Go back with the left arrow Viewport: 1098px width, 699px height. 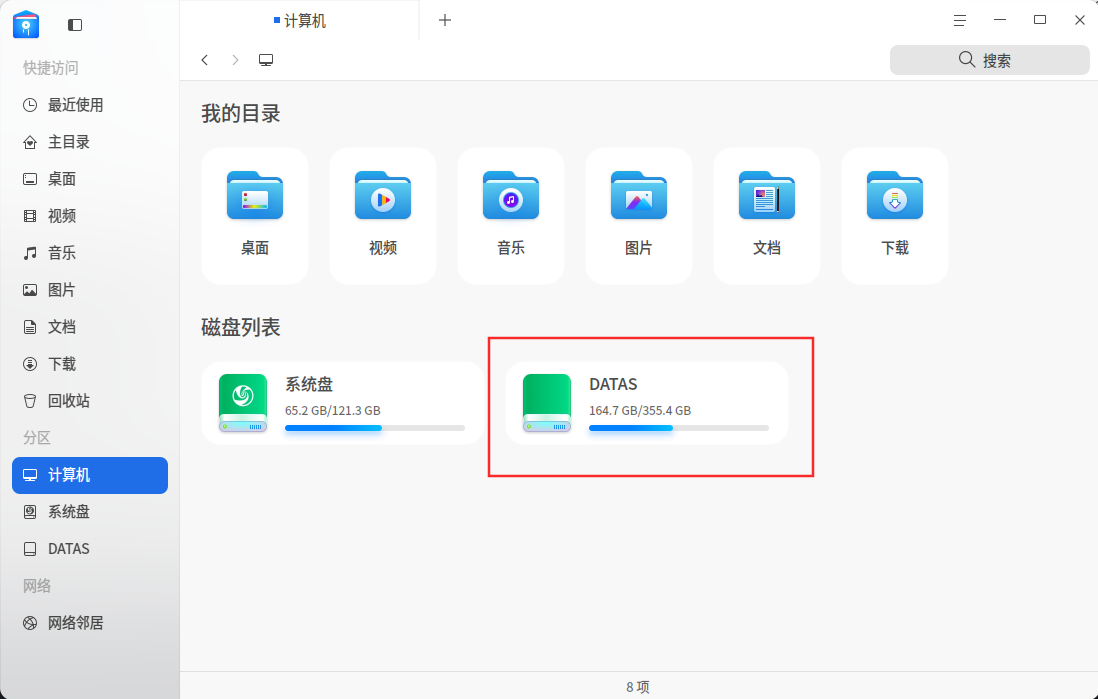pos(204,60)
